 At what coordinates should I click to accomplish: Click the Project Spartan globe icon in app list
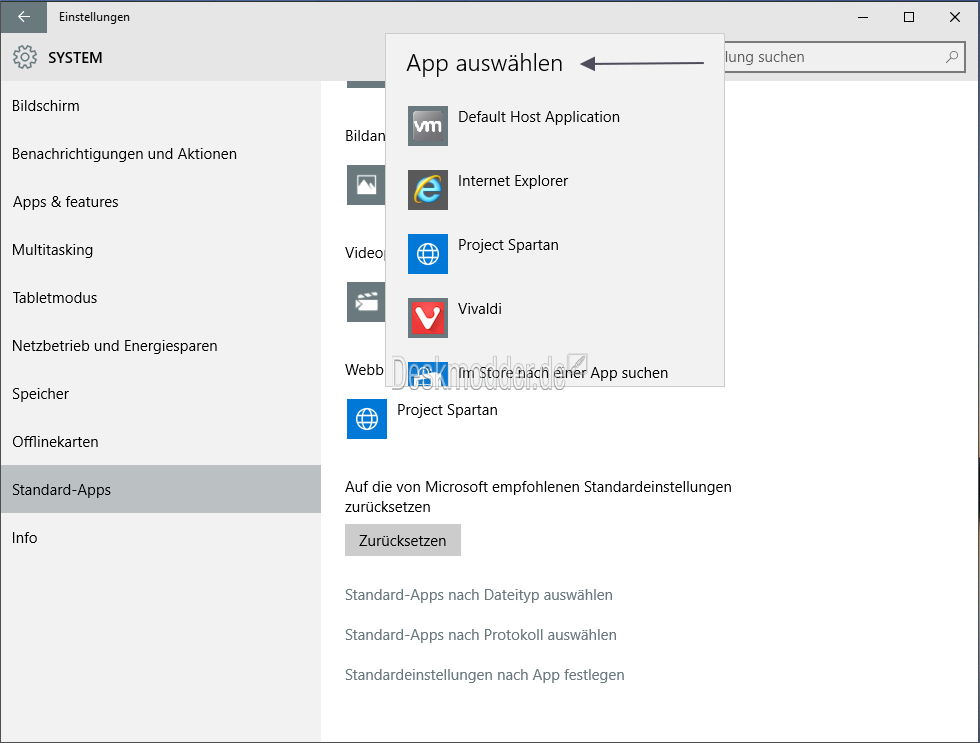click(428, 254)
